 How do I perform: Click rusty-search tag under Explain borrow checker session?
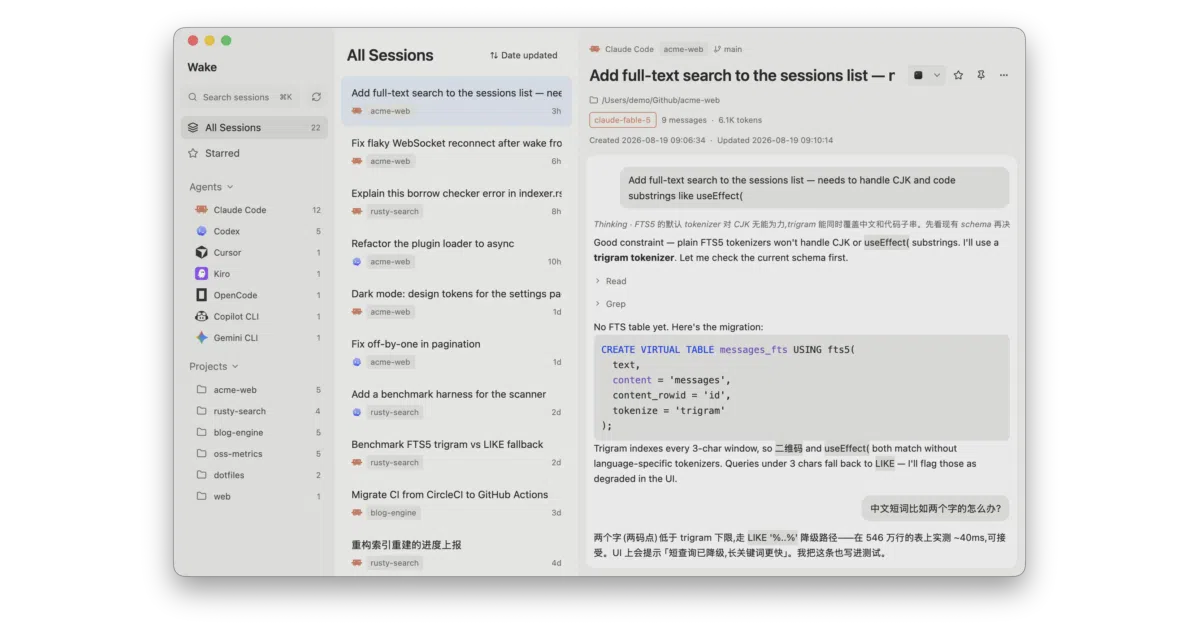point(395,212)
